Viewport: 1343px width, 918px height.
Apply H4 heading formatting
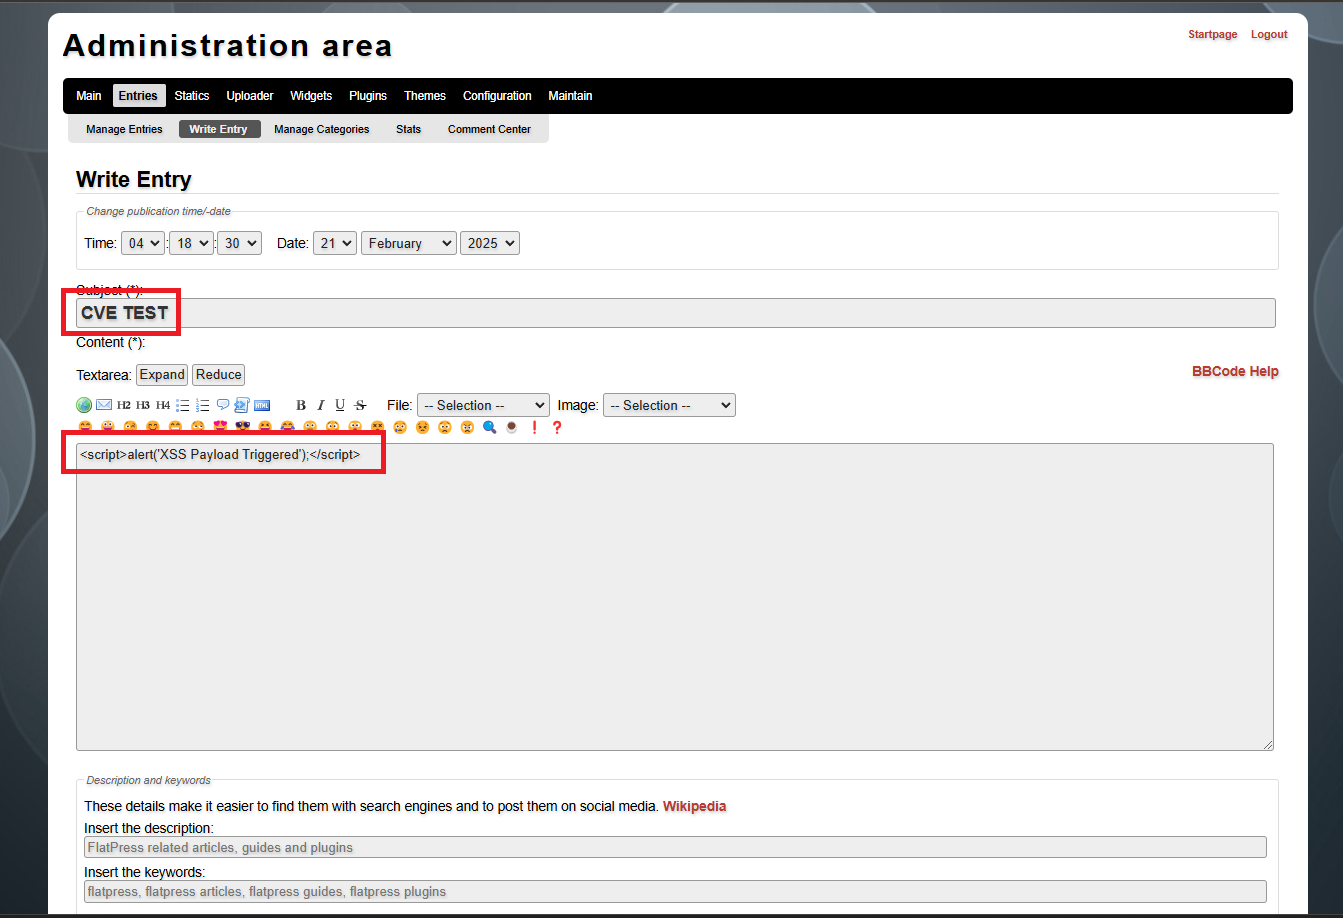(163, 405)
